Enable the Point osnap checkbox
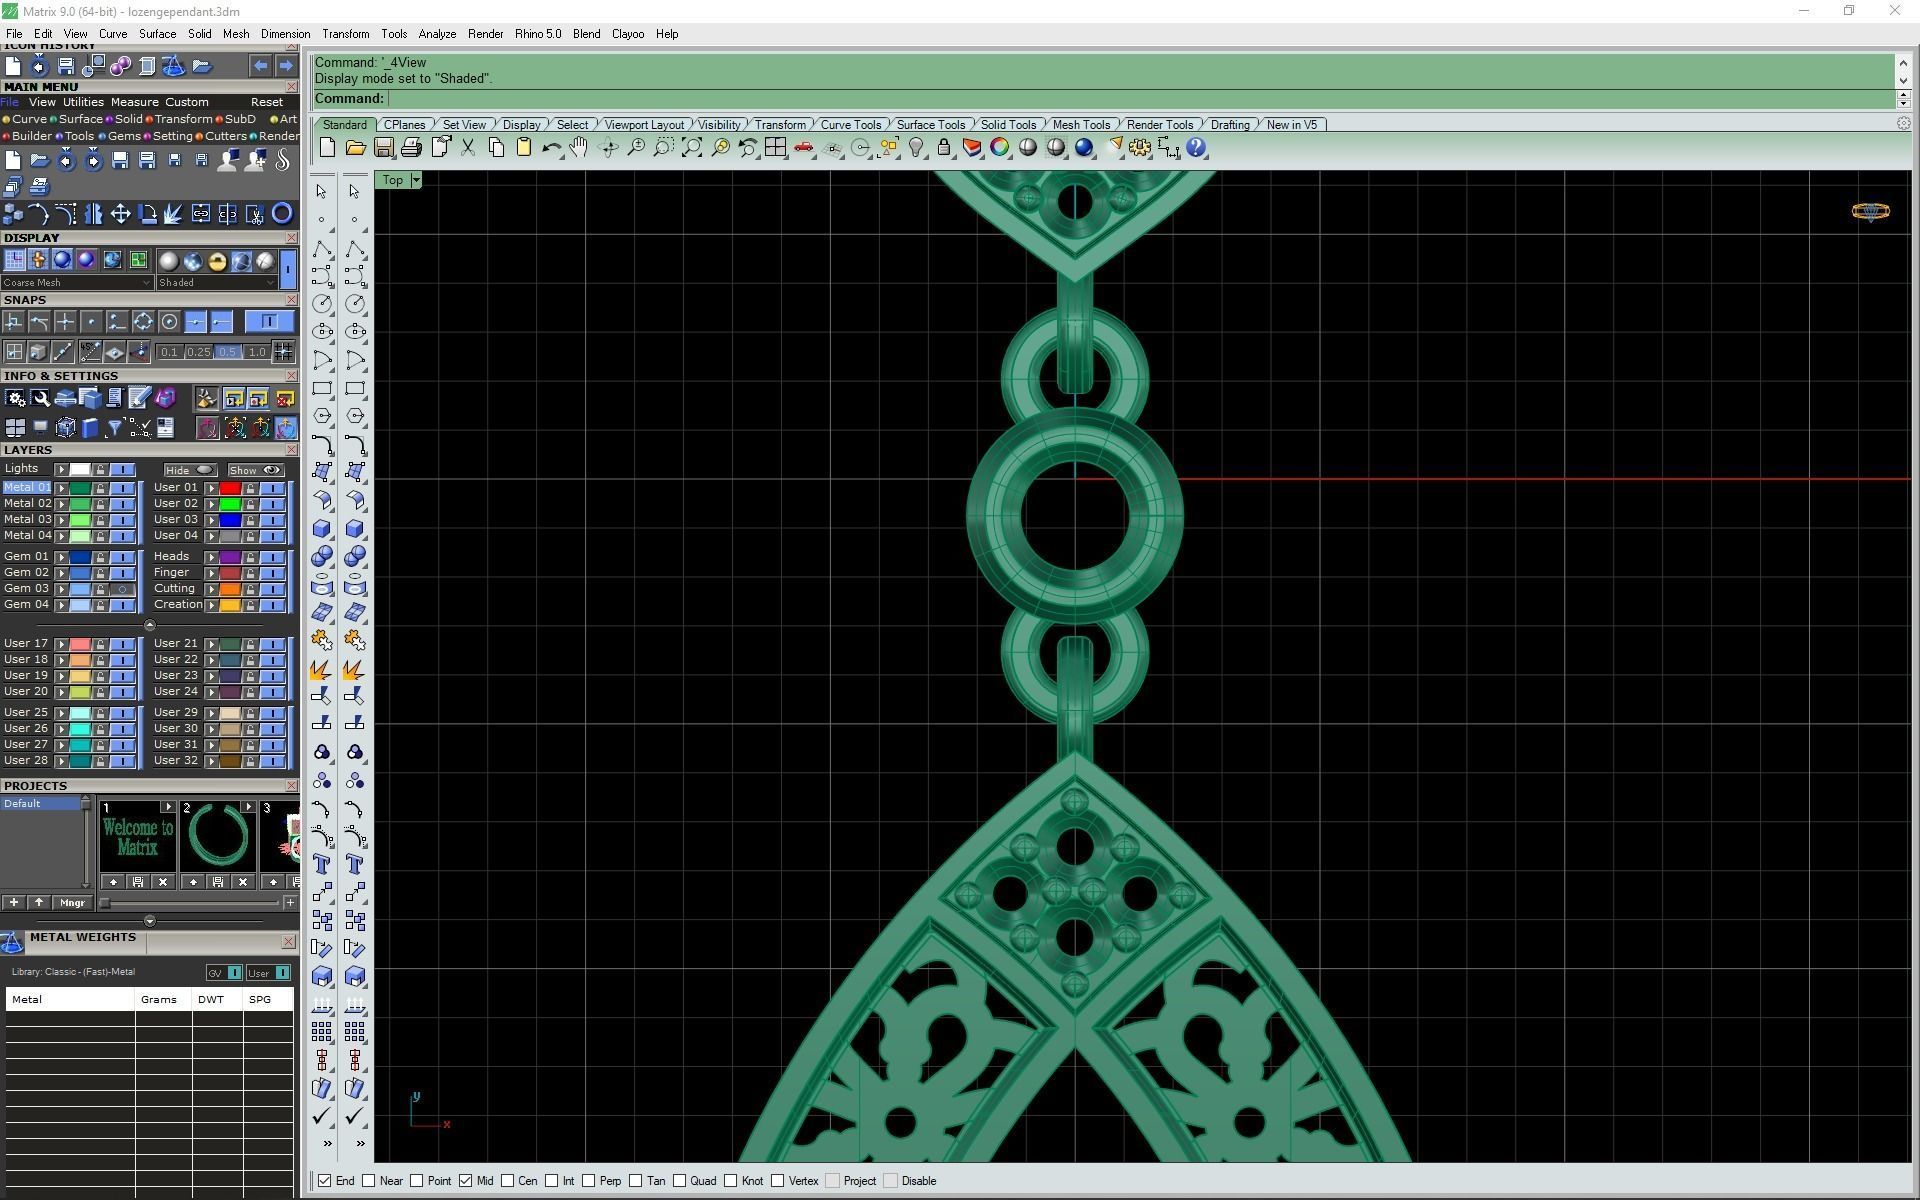 point(417,1181)
